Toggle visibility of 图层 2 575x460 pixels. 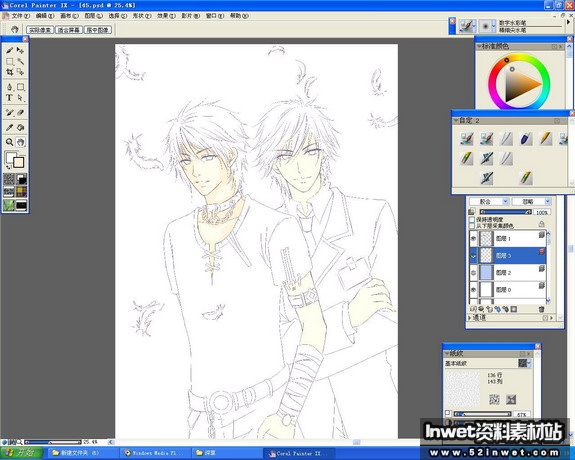pyautogui.click(x=473, y=273)
